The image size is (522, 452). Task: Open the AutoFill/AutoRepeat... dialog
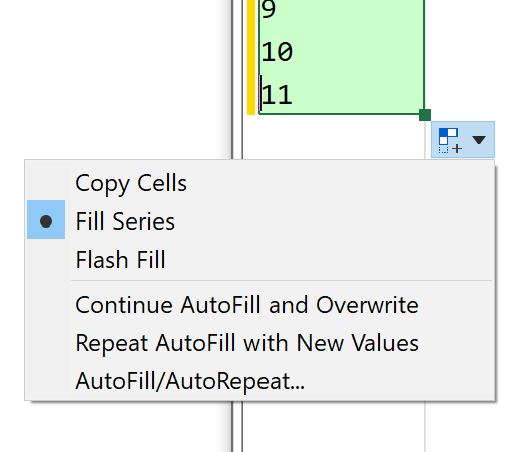[x=190, y=381]
